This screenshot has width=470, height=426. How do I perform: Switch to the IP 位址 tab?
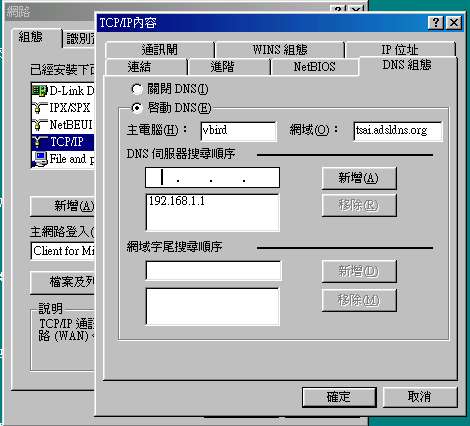tap(400, 50)
